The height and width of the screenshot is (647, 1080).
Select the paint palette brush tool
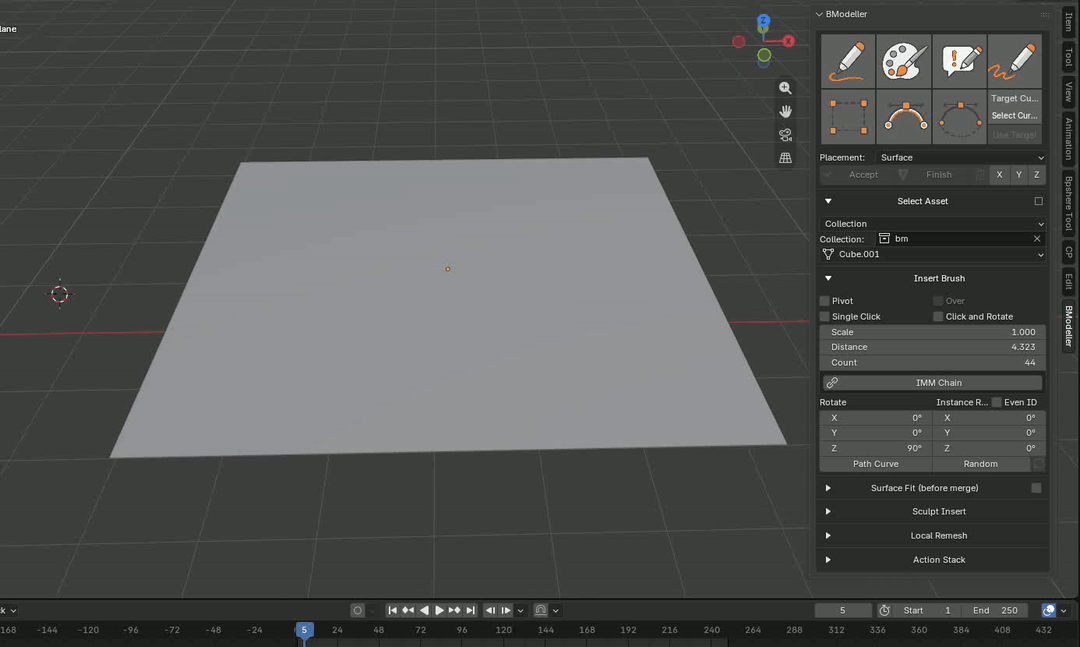(x=904, y=61)
